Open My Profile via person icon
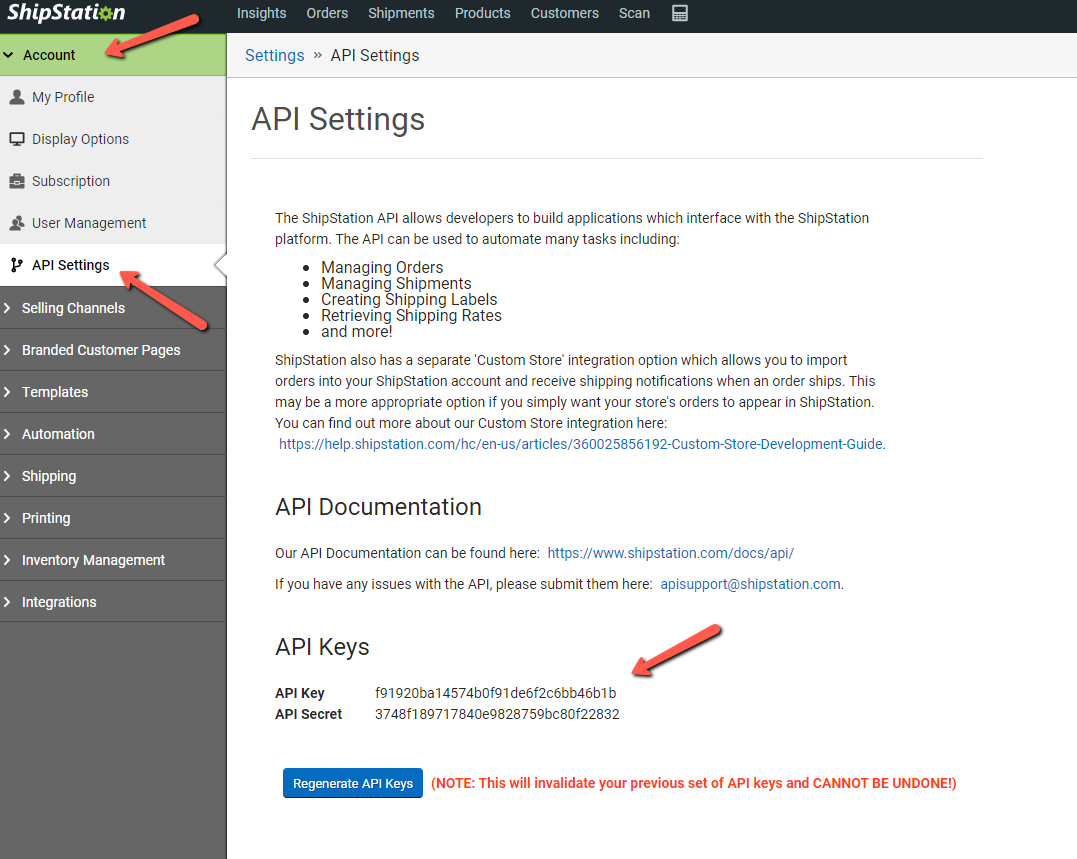Screen dimensions: 1077x859 [16, 97]
